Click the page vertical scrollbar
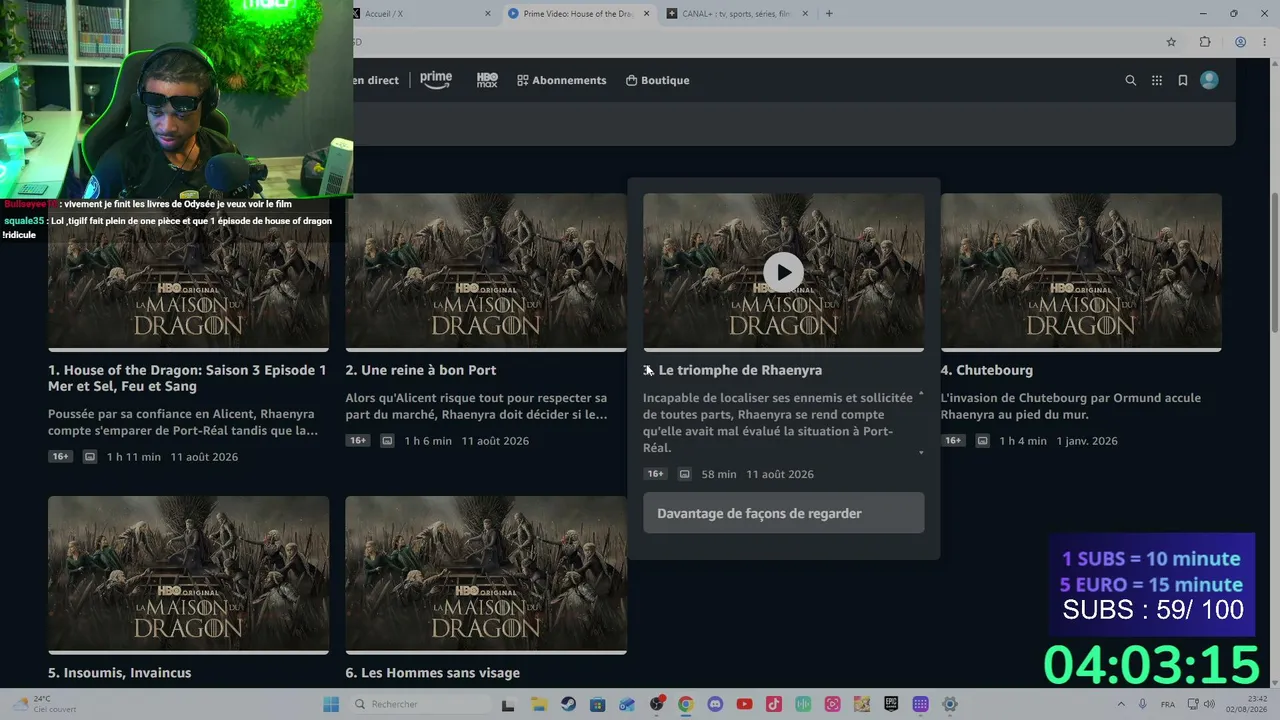 (x=1274, y=260)
